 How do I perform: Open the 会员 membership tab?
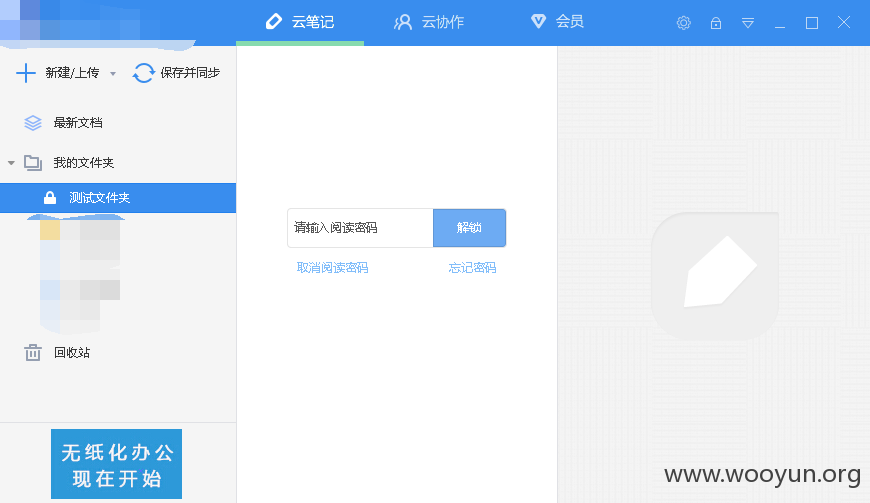pyautogui.click(x=557, y=22)
